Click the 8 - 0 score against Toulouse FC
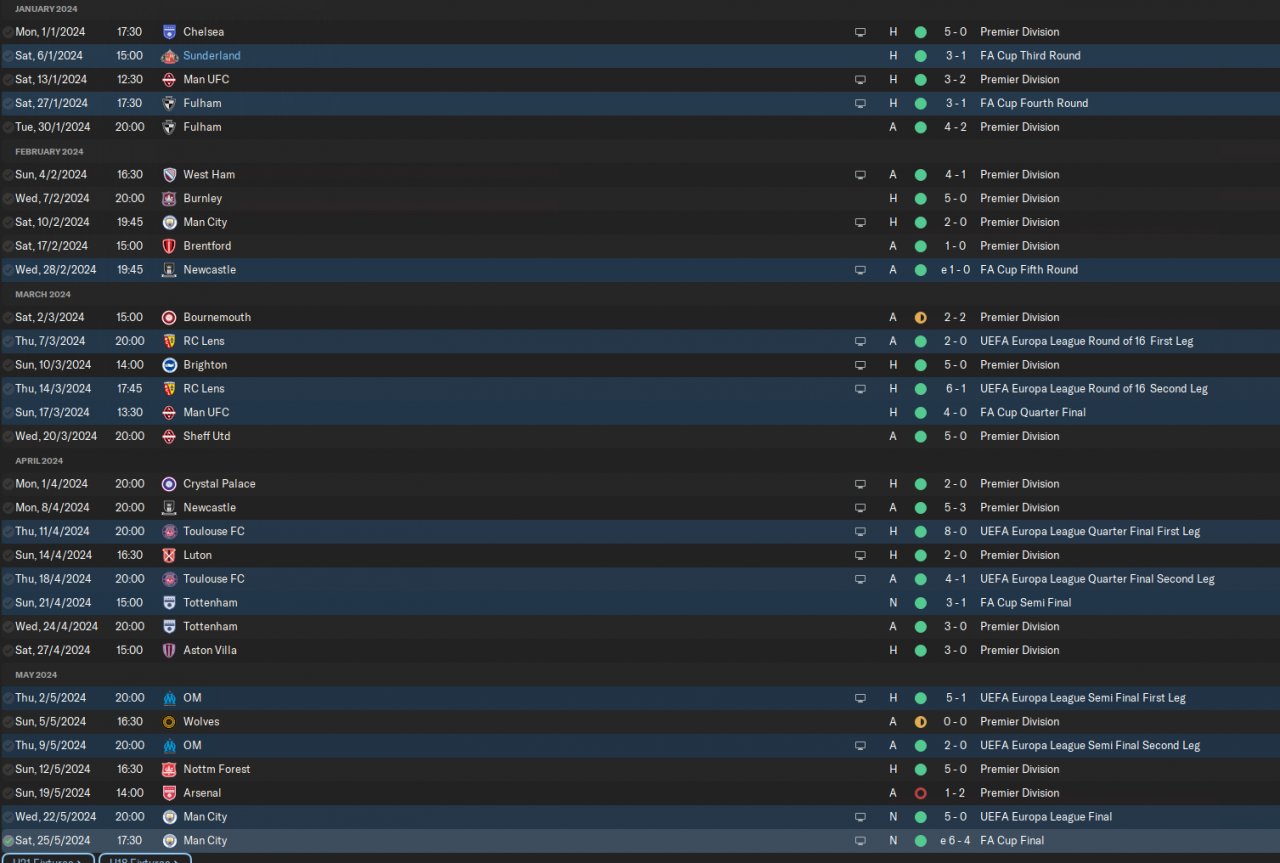 956,532
